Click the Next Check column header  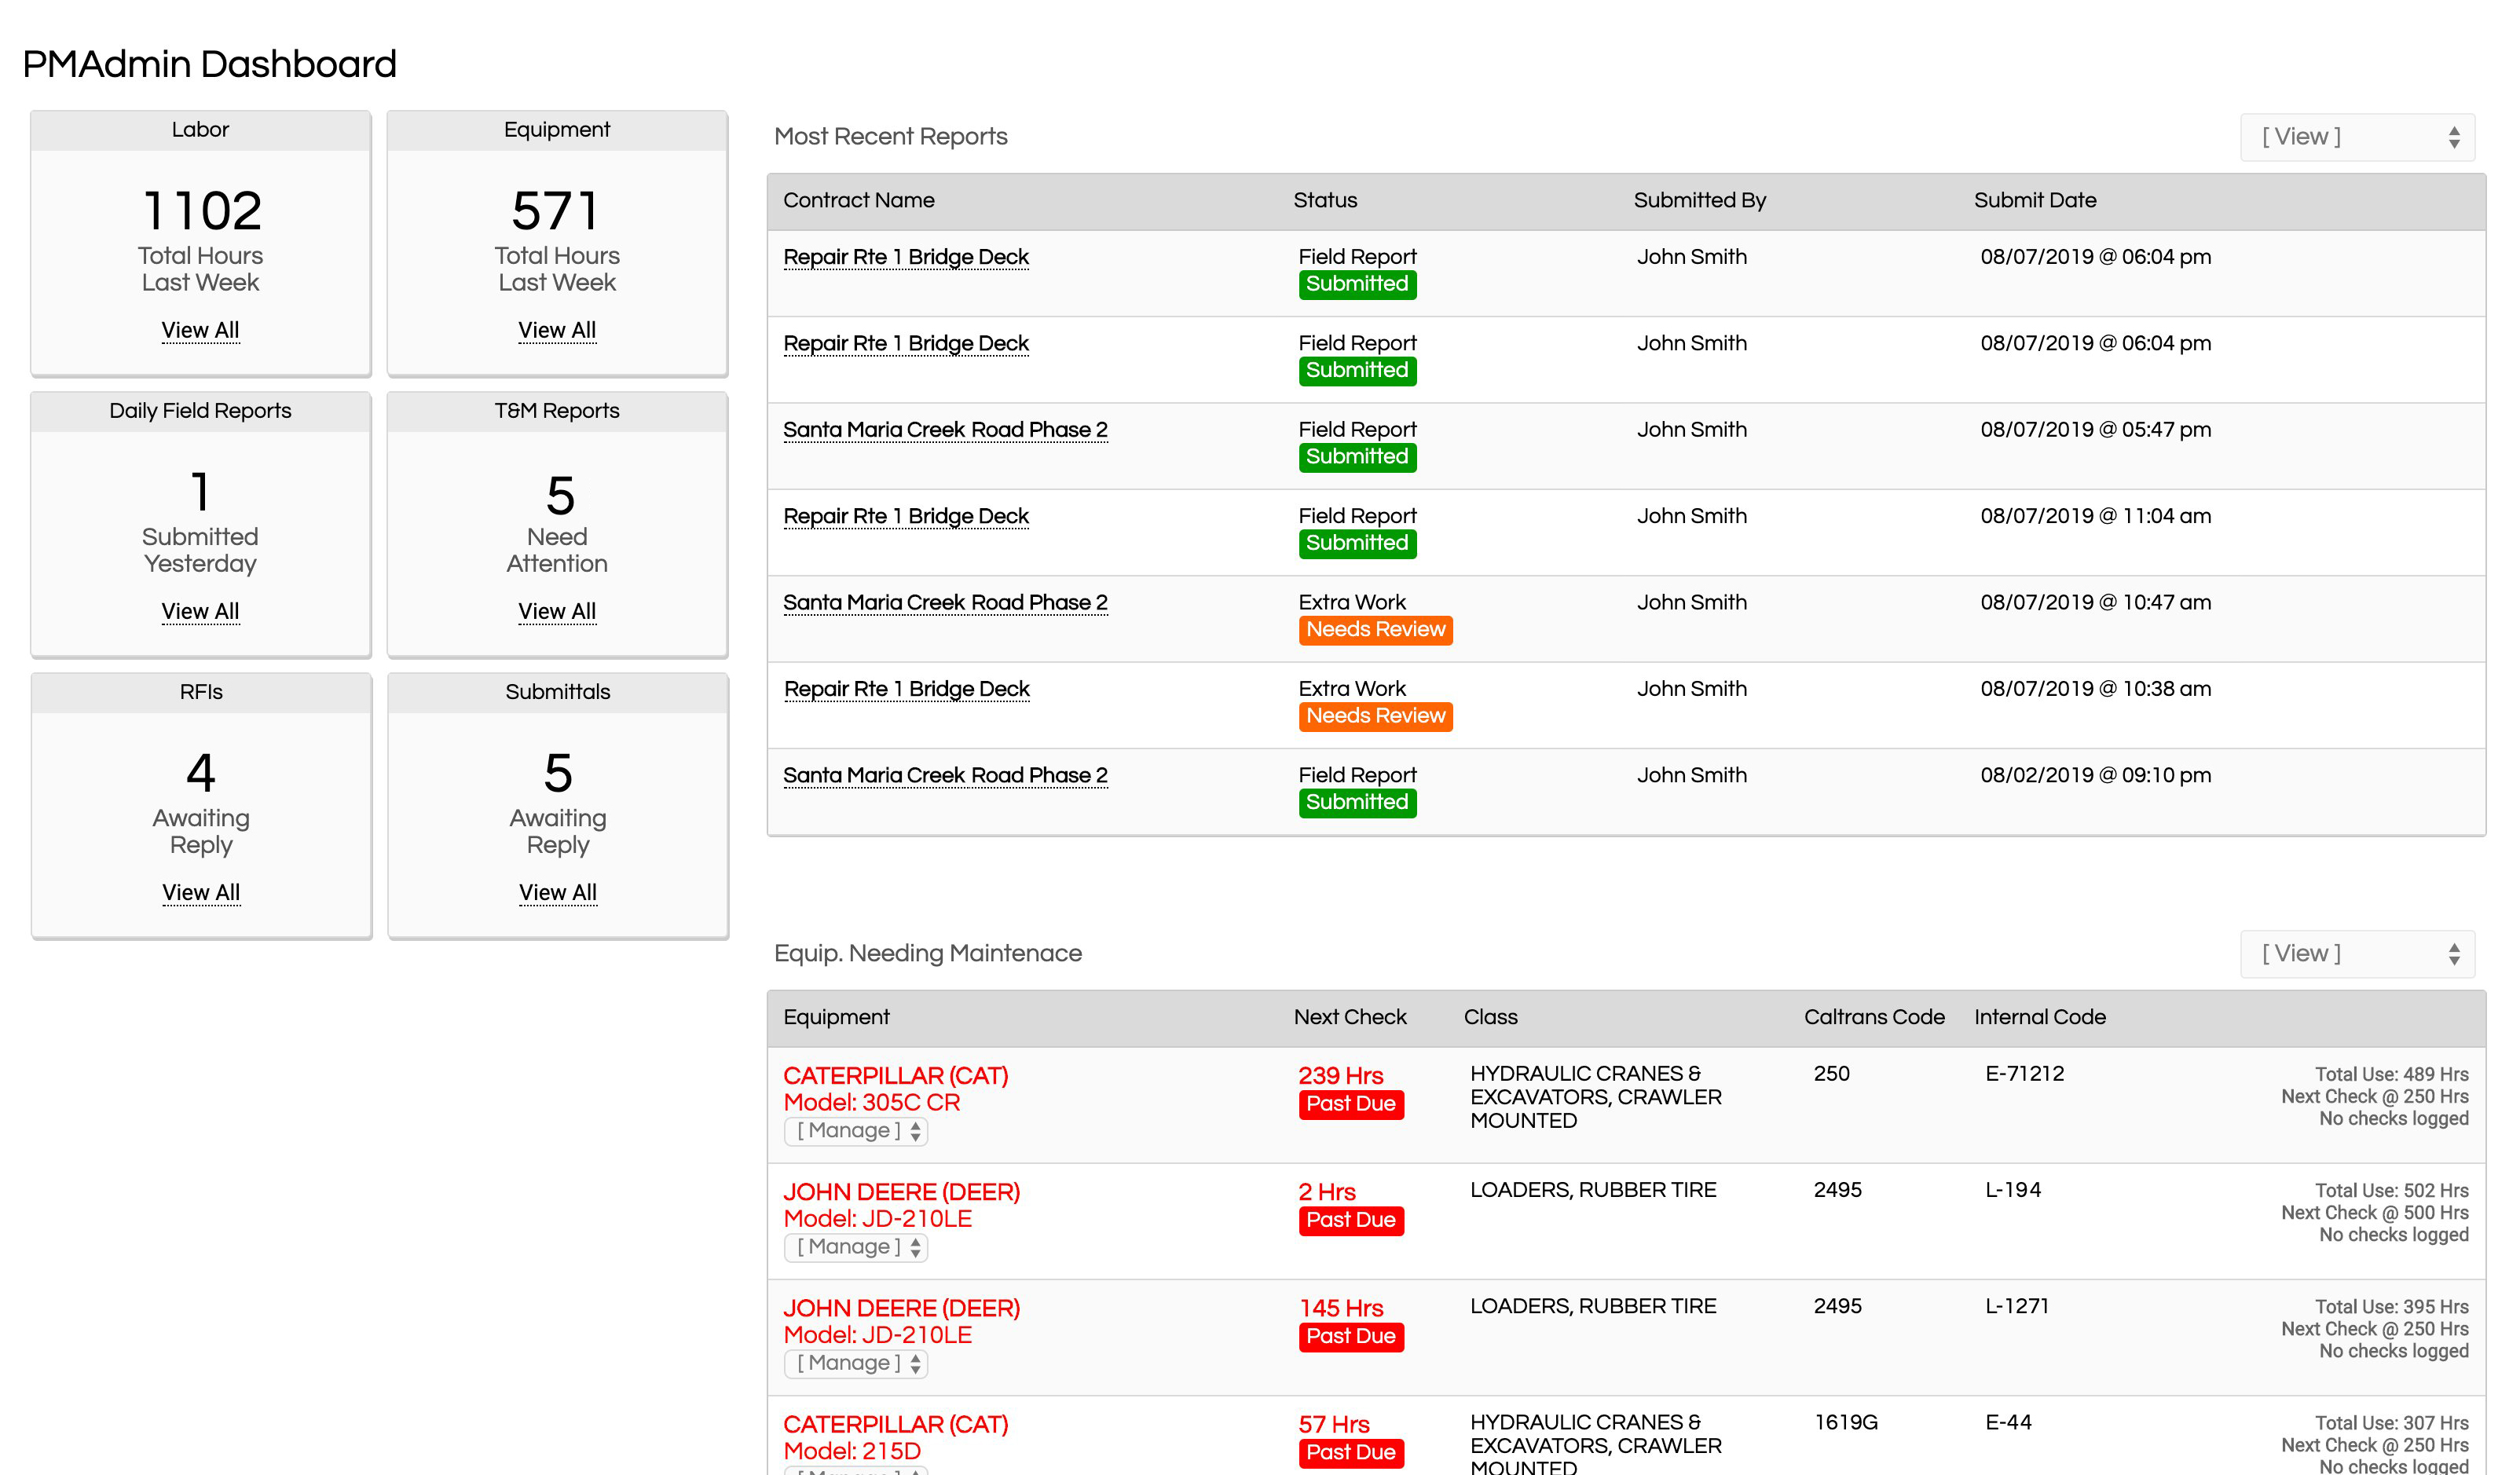point(1351,1017)
